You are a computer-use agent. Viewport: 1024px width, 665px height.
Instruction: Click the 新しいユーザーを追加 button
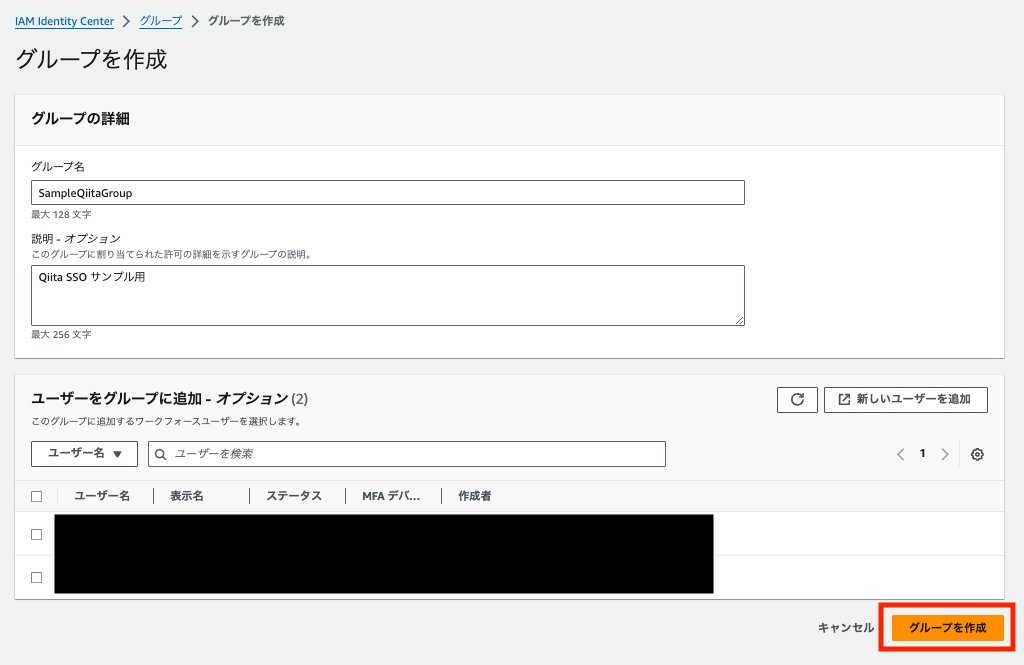pos(905,399)
